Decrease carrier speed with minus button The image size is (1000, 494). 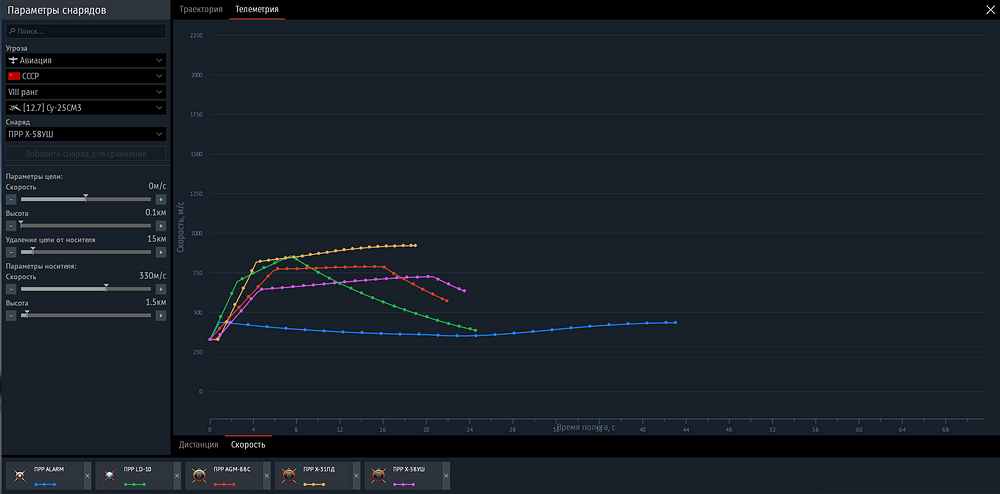[x=11, y=289]
